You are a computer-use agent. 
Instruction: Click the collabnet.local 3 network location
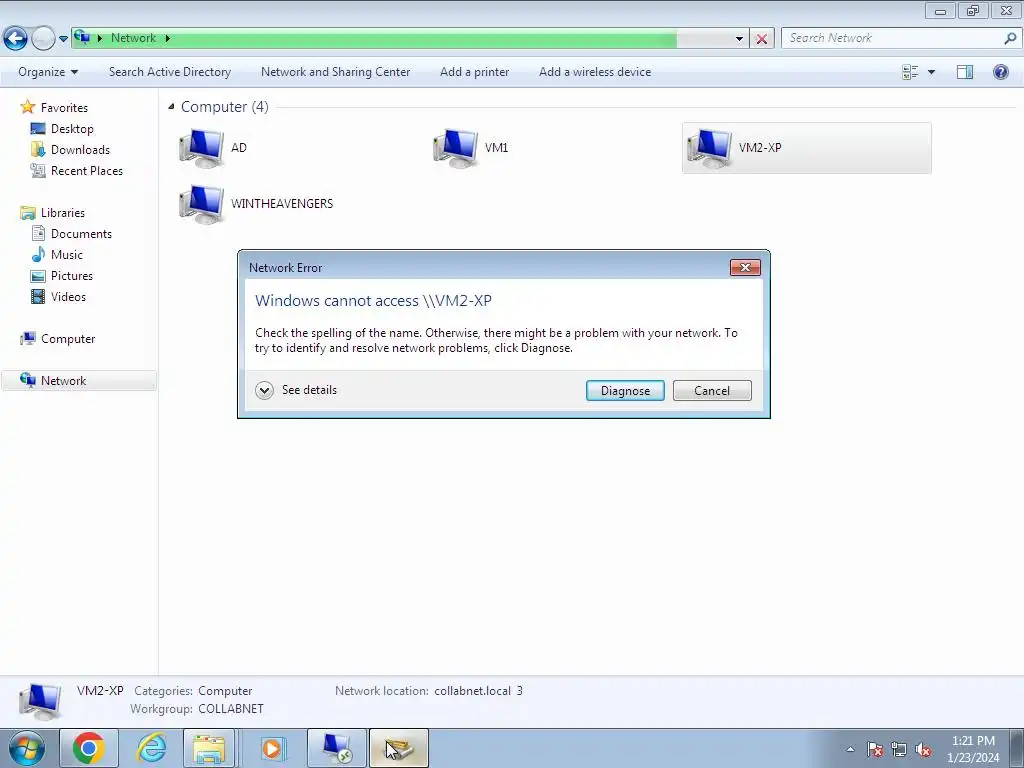coord(478,690)
